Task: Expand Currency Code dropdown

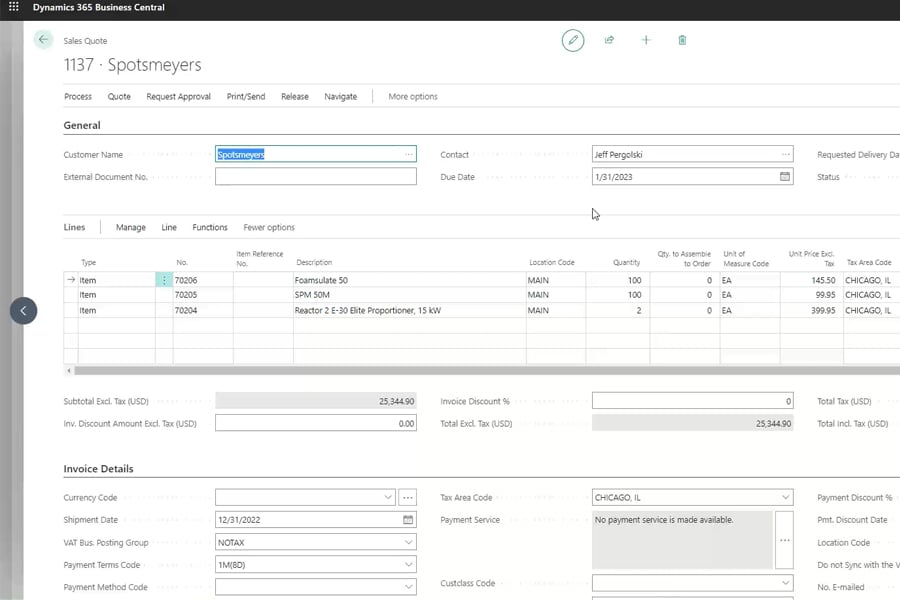Action: (x=388, y=497)
